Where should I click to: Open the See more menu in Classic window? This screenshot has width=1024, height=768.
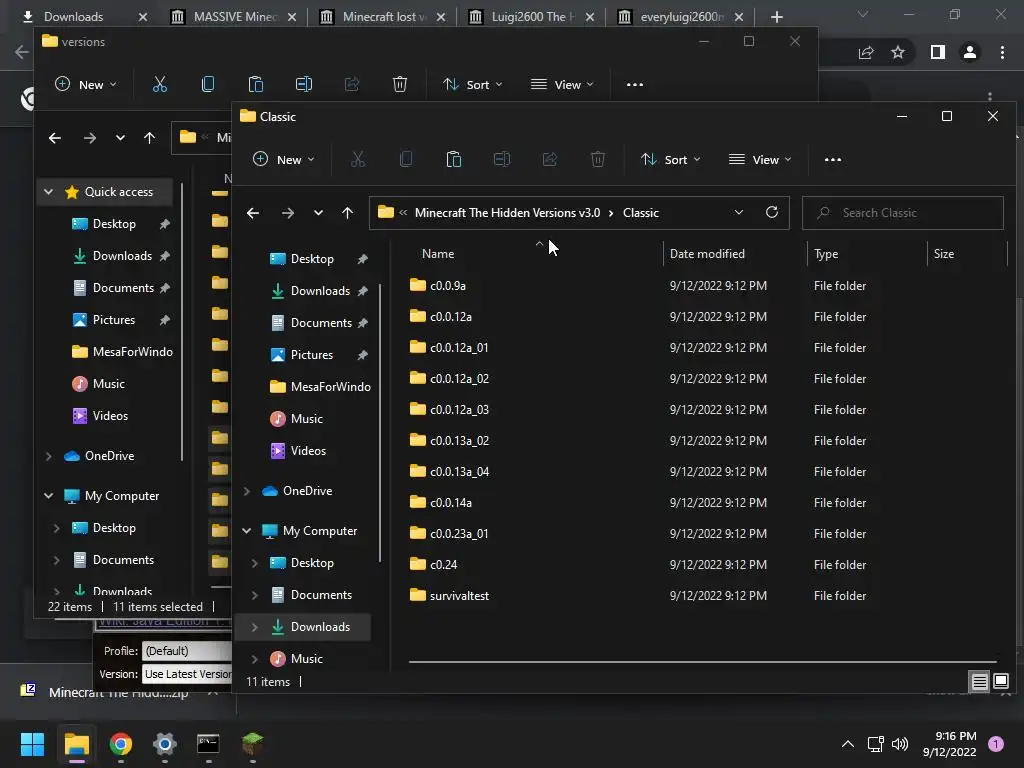pyautogui.click(x=833, y=159)
